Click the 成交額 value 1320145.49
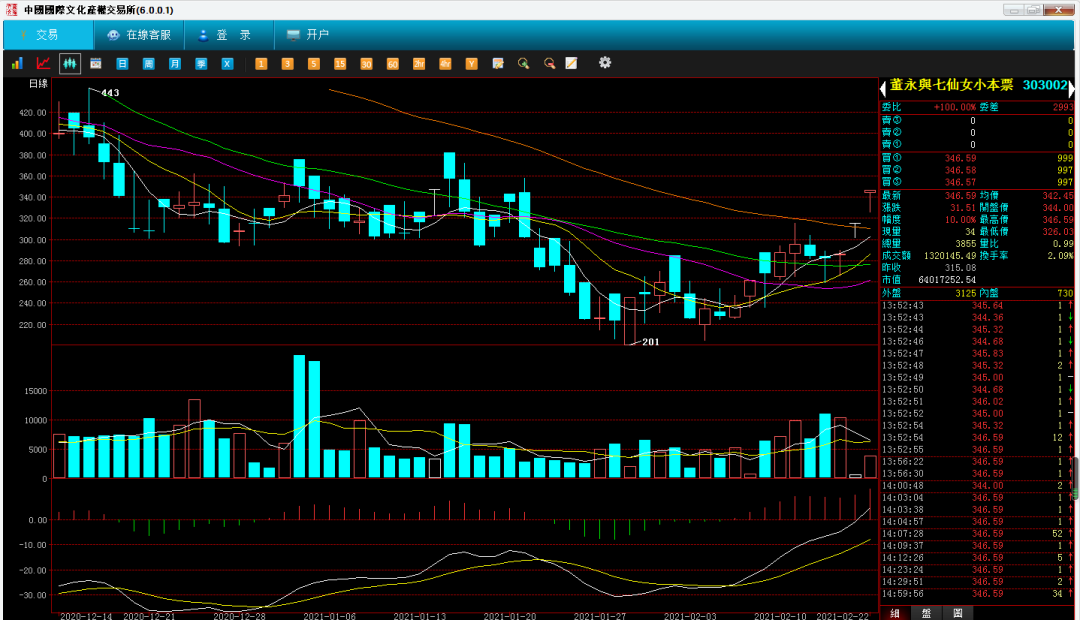The image size is (1080, 620). tap(950, 256)
